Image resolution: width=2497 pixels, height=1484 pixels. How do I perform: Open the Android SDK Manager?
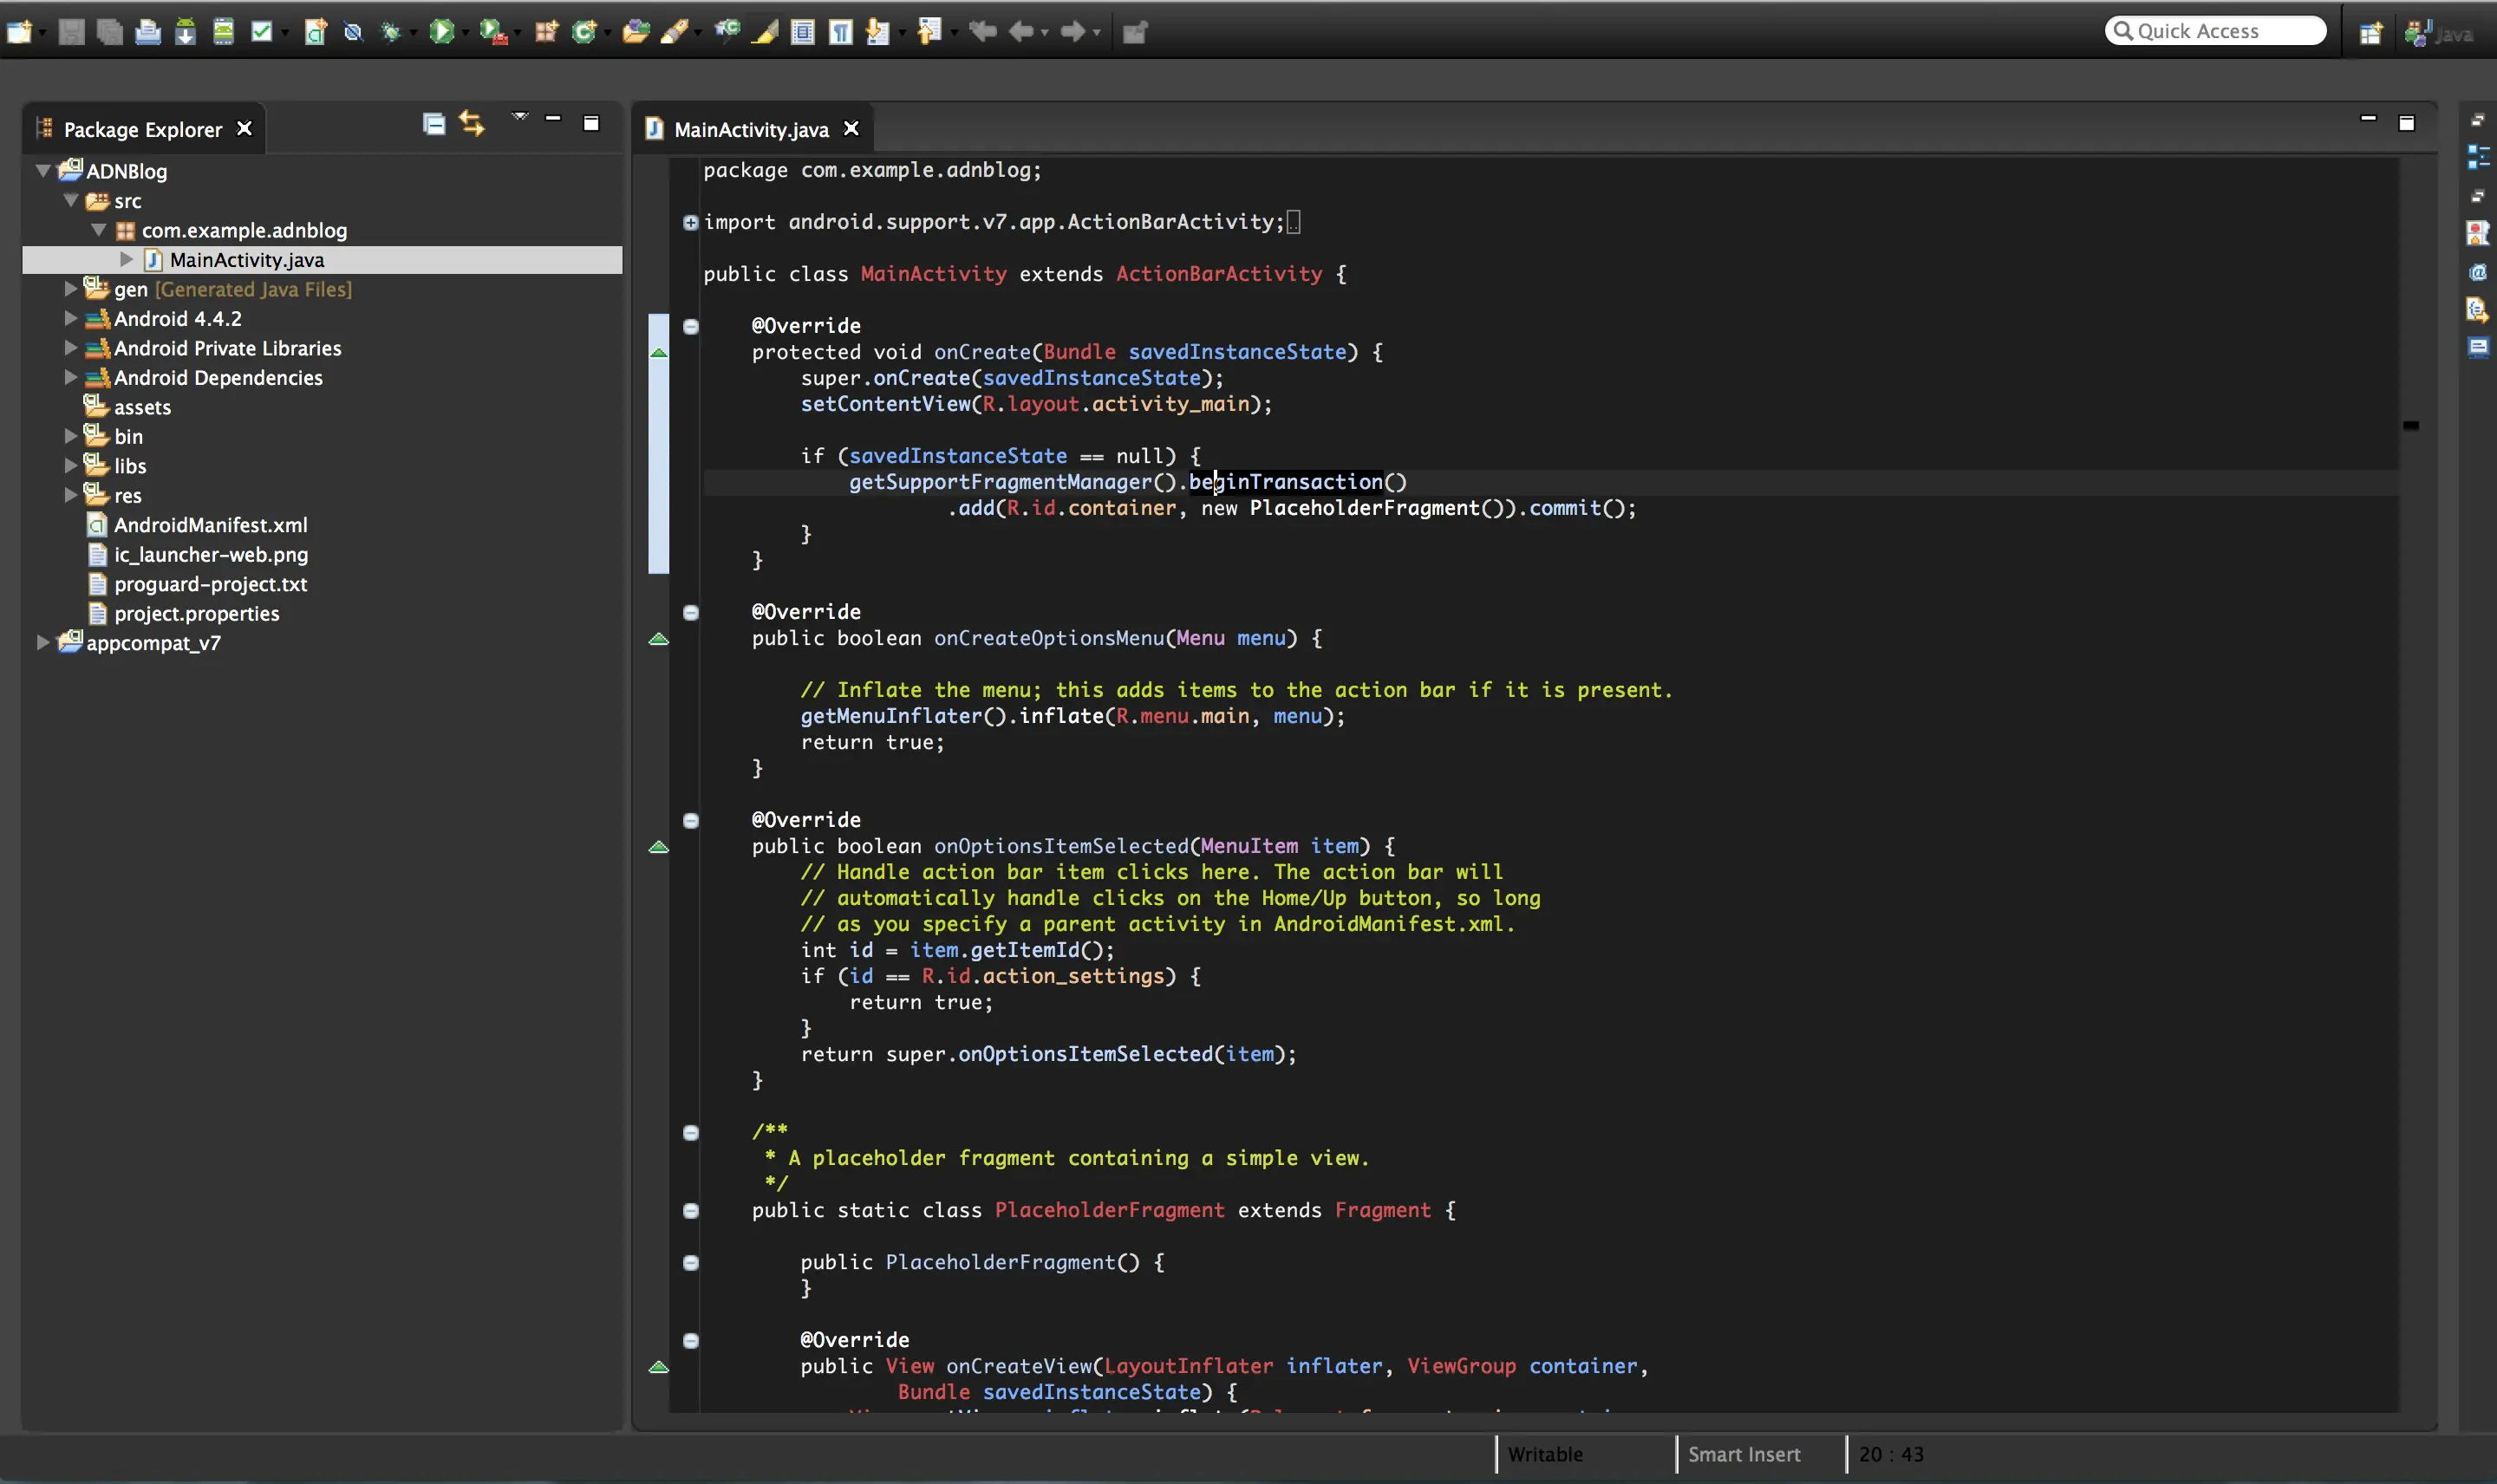coord(185,32)
